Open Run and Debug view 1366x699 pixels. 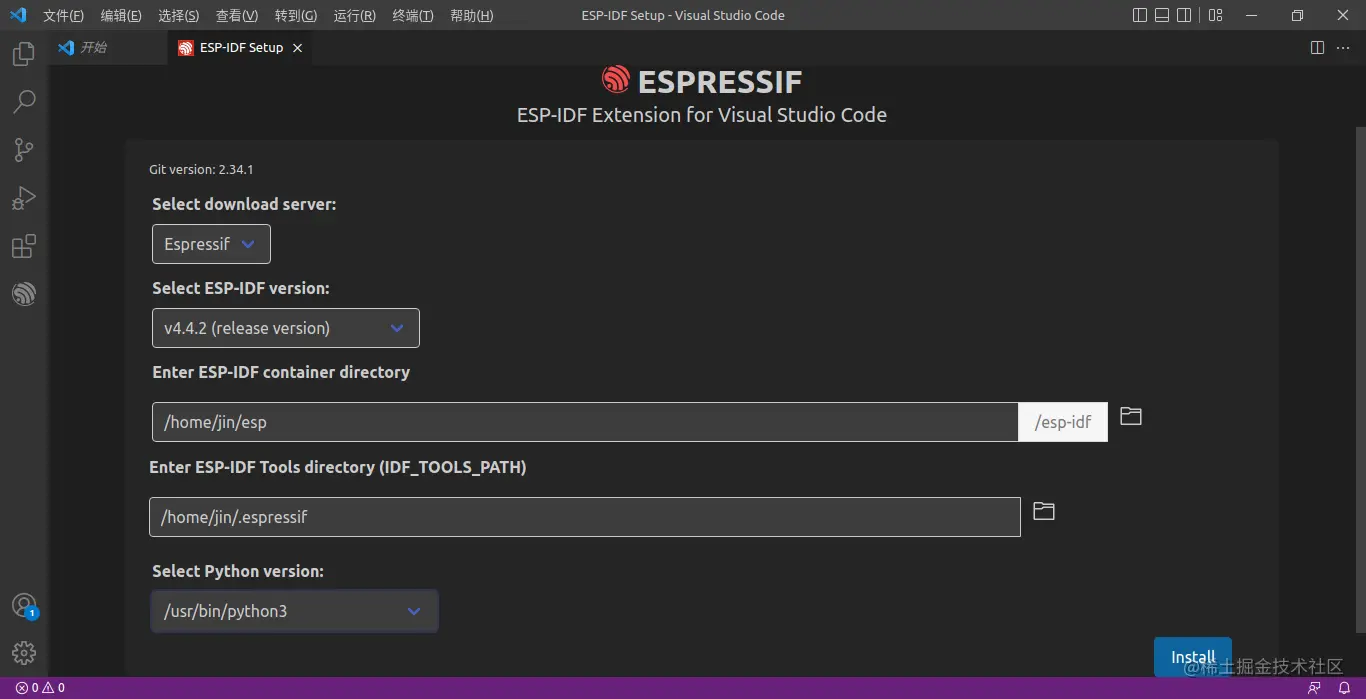(x=24, y=198)
